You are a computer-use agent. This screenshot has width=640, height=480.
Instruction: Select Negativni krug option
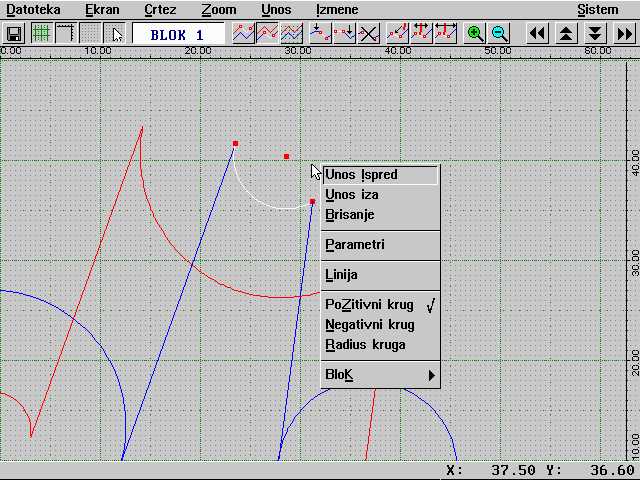point(380,325)
